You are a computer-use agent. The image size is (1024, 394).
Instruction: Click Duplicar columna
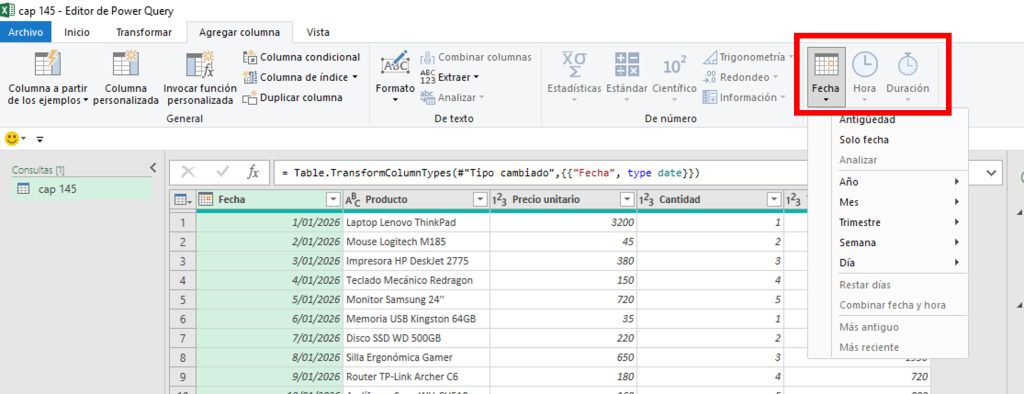click(293, 97)
